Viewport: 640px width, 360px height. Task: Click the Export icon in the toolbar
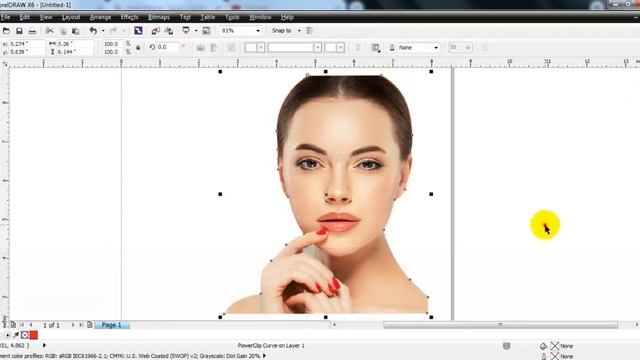click(x=169, y=31)
